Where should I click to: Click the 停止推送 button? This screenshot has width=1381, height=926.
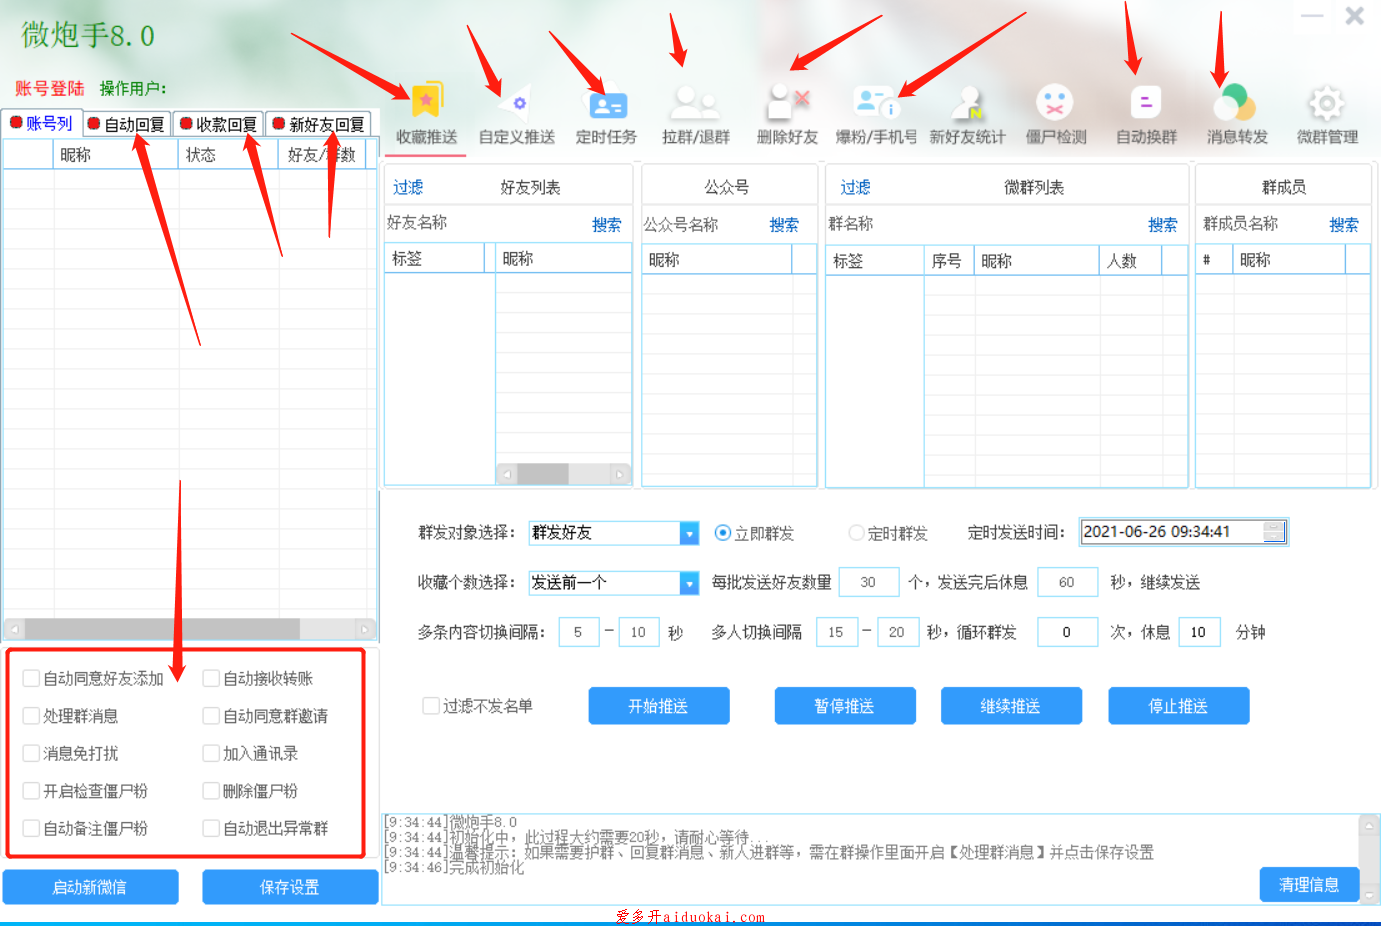click(1179, 706)
